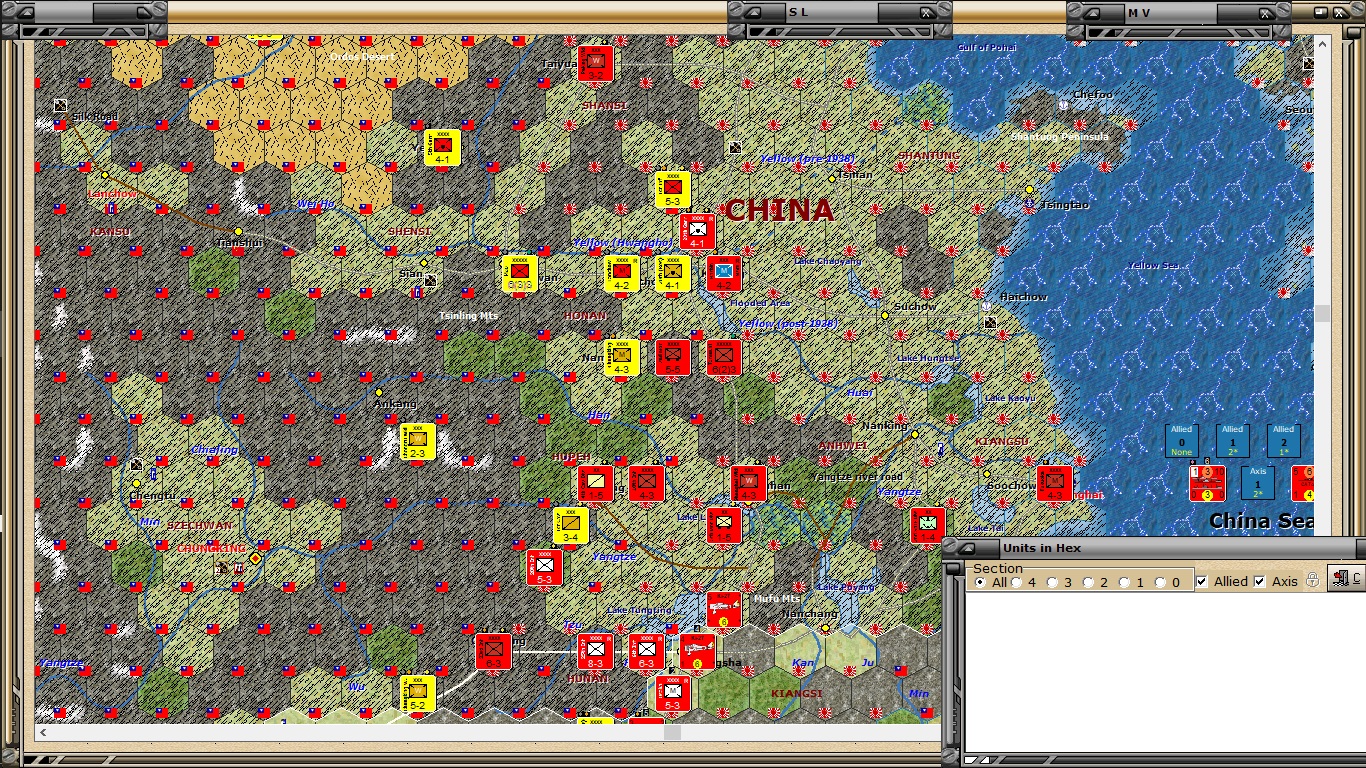1366x768 pixels.
Task: Select the yellow 5-3 unit above CHINA label
Action: pyautogui.click(x=673, y=190)
